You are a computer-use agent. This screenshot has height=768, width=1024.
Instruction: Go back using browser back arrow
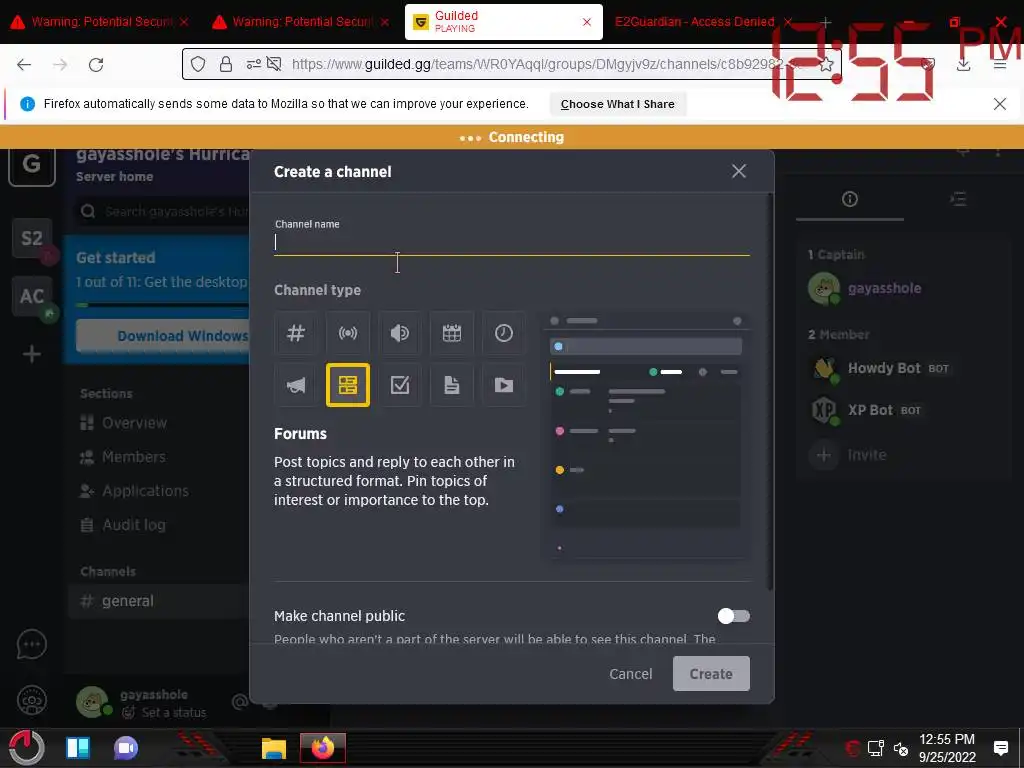pos(24,65)
